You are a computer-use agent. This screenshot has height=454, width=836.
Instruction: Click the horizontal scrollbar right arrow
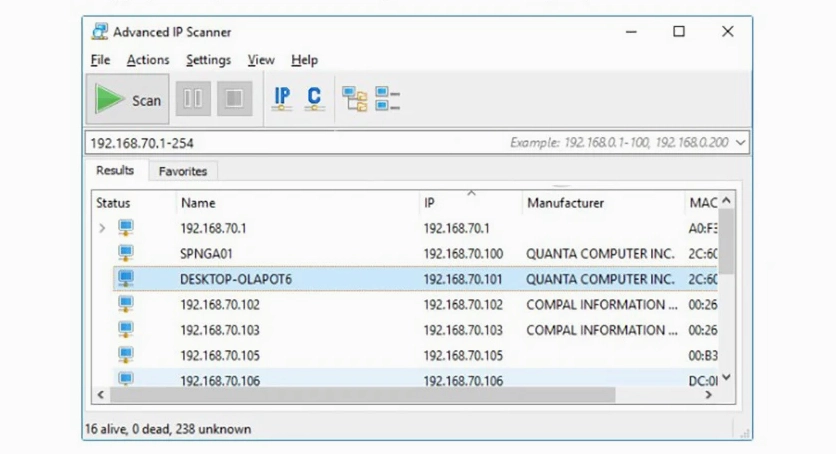pos(708,395)
